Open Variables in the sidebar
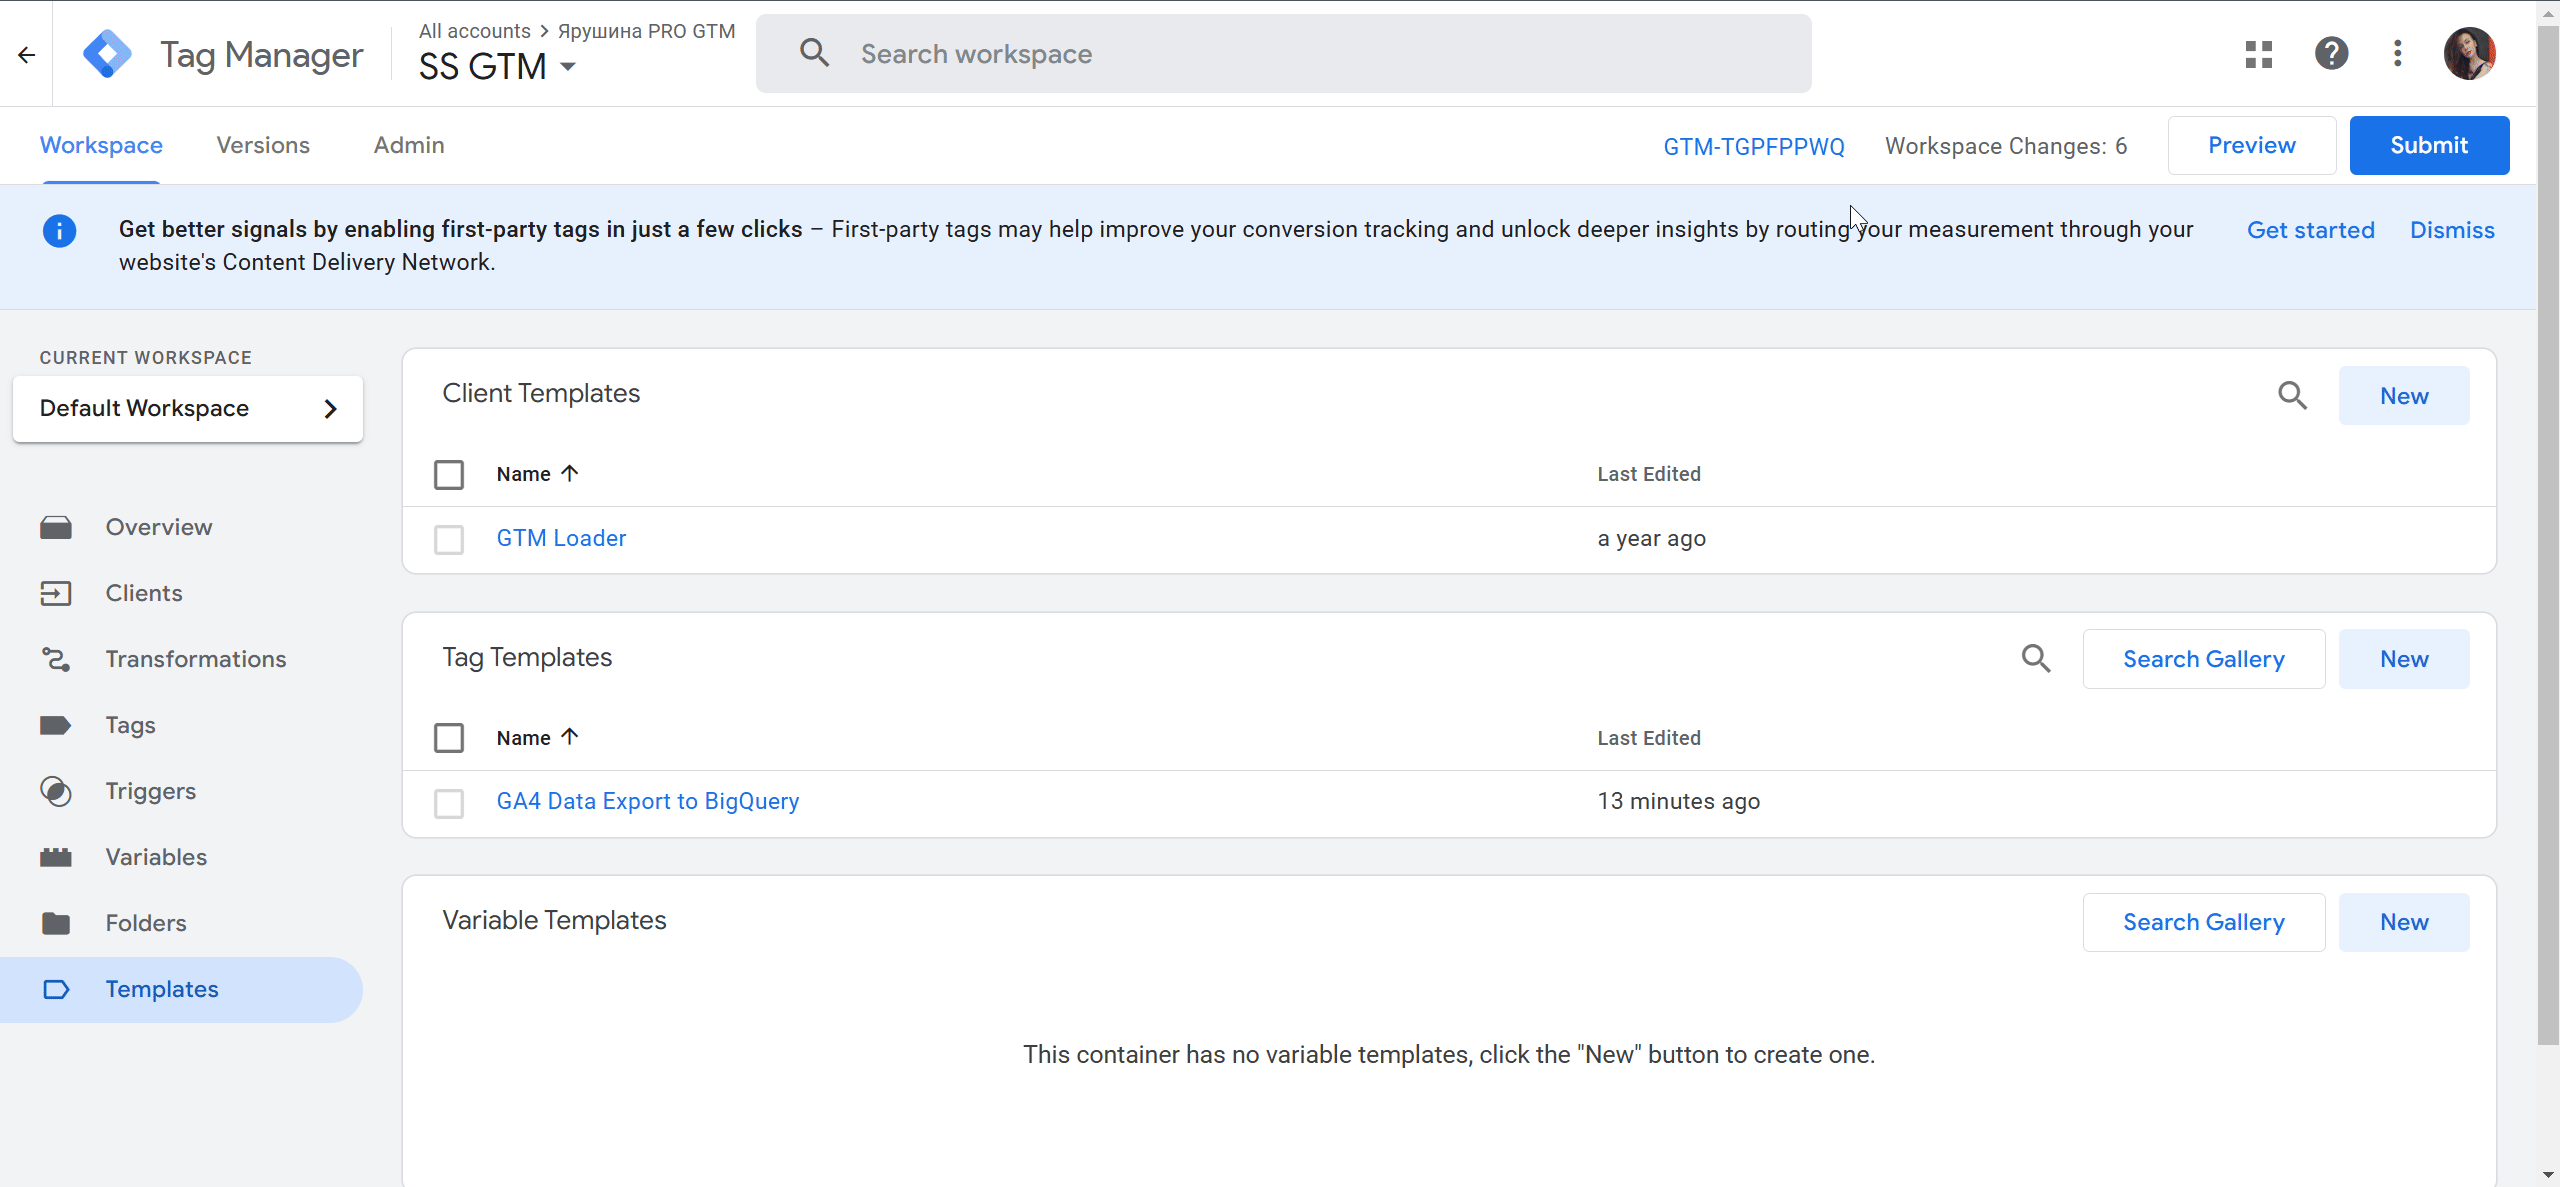The height and width of the screenshot is (1187, 2560). (x=156, y=857)
